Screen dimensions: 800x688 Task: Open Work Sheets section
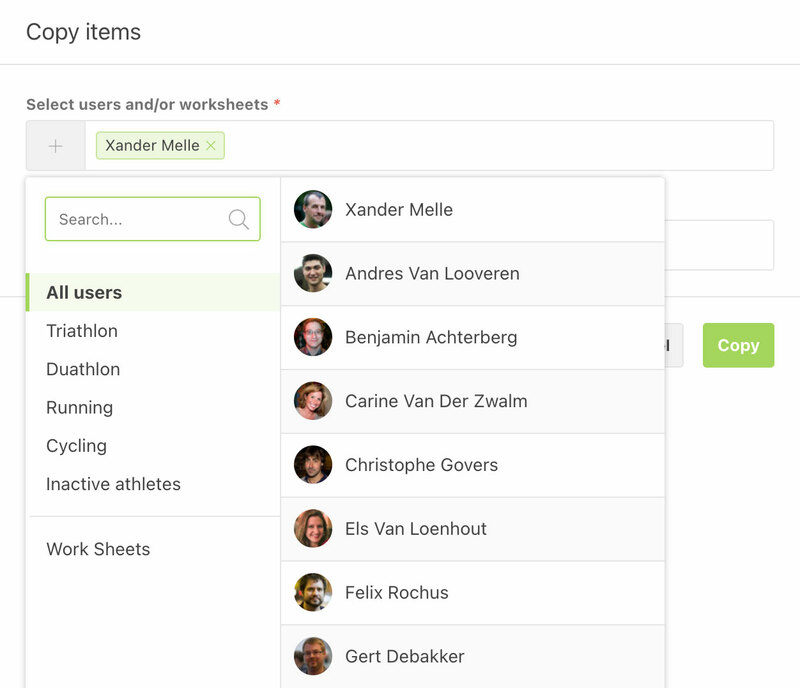(98, 549)
